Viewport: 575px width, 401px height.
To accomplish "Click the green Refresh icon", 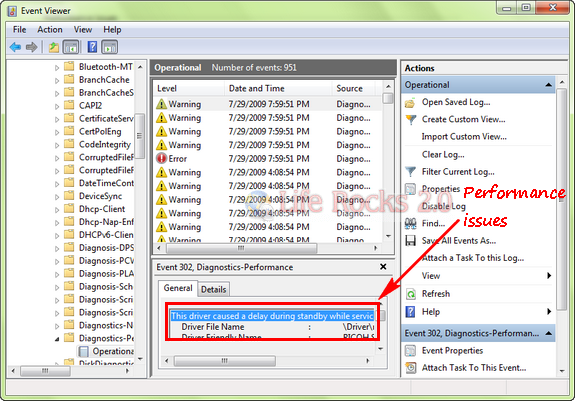I will [411, 294].
